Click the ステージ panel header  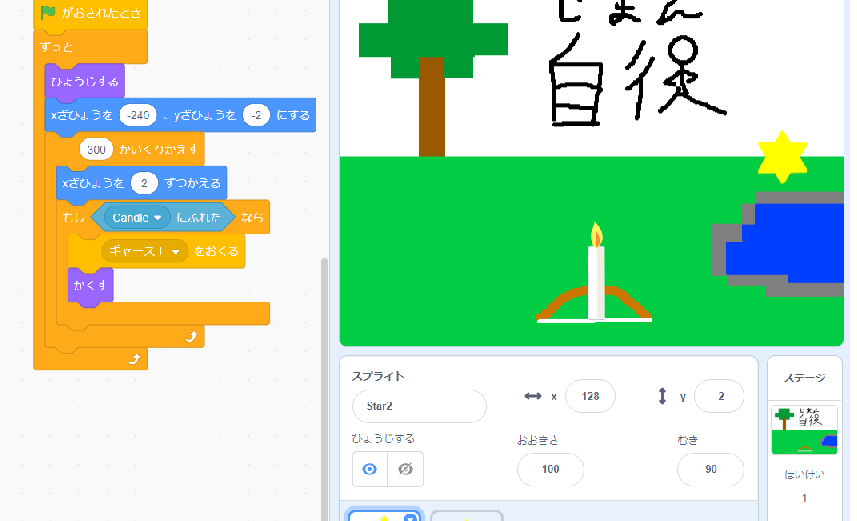(x=805, y=378)
